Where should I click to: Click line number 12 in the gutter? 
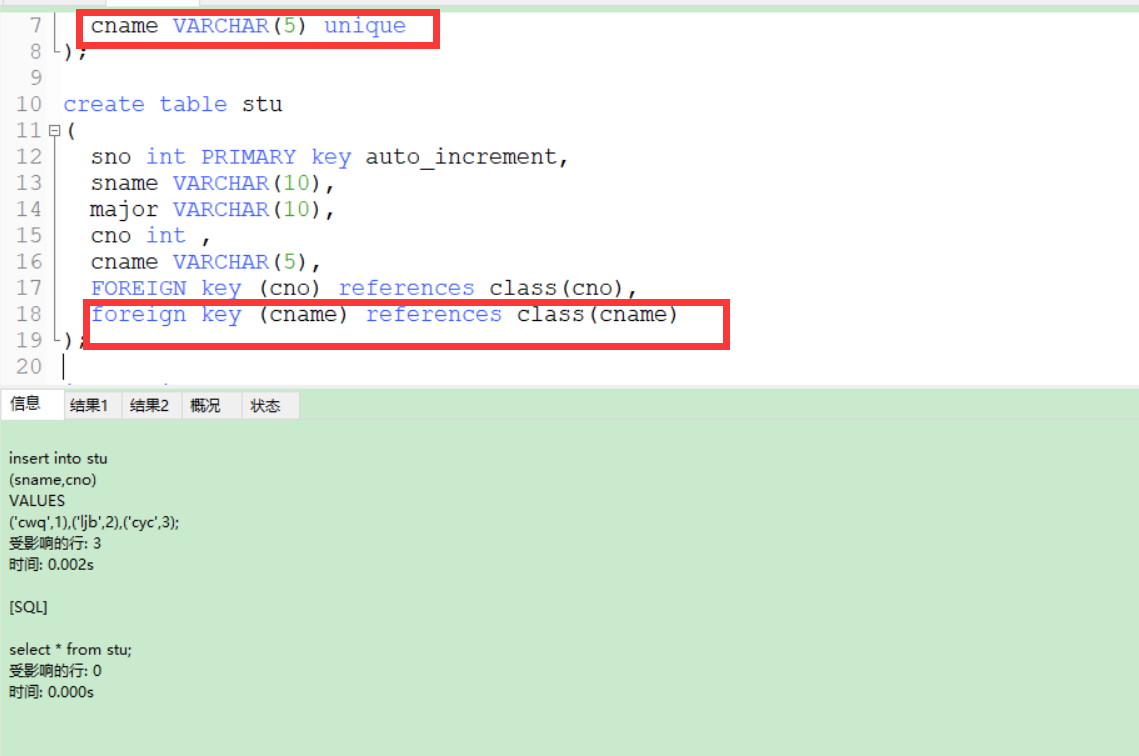tap(29, 157)
